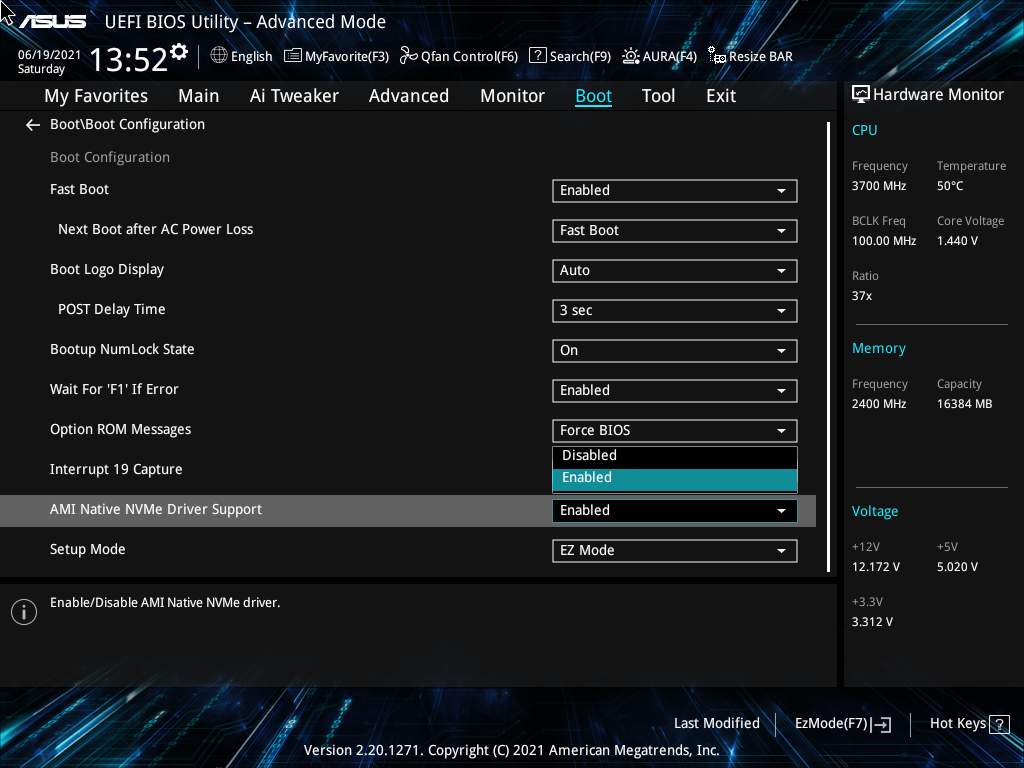The height and width of the screenshot is (768, 1024).
Task: Click the Hardware Monitor panel icon
Action: tap(862, 94)
